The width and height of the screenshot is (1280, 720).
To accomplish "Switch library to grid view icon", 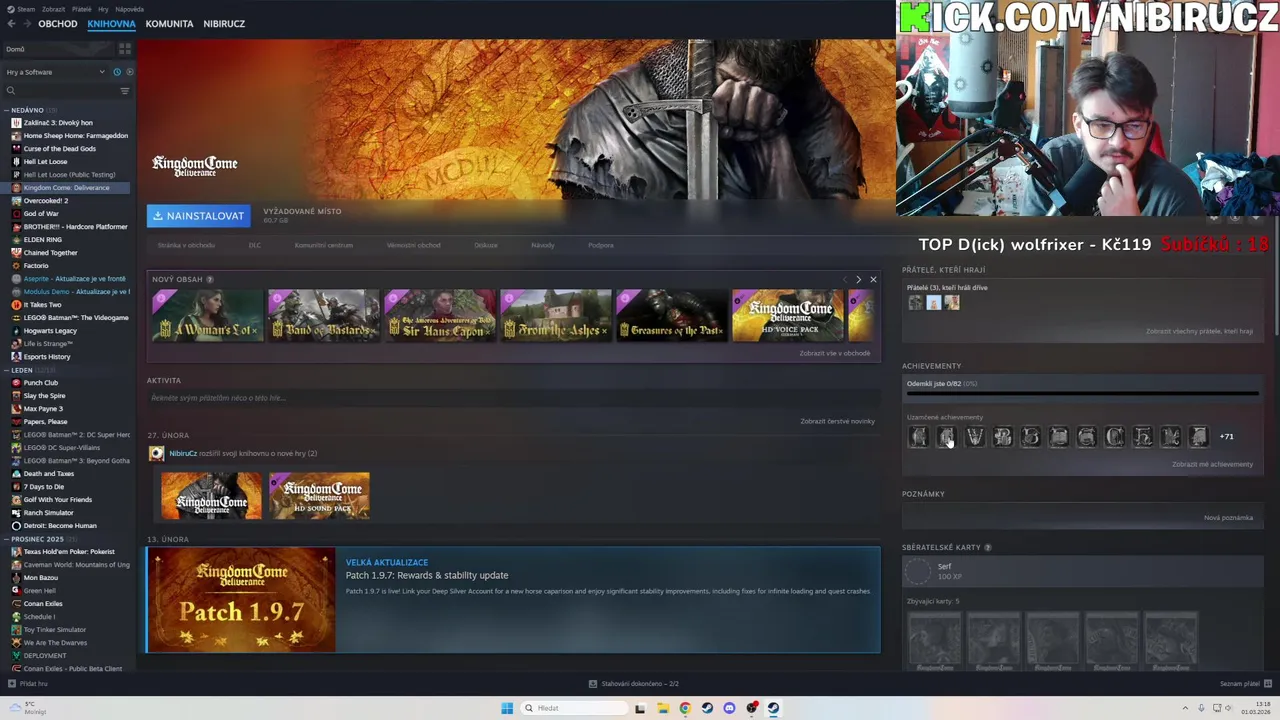I will [x=125, y=48].
